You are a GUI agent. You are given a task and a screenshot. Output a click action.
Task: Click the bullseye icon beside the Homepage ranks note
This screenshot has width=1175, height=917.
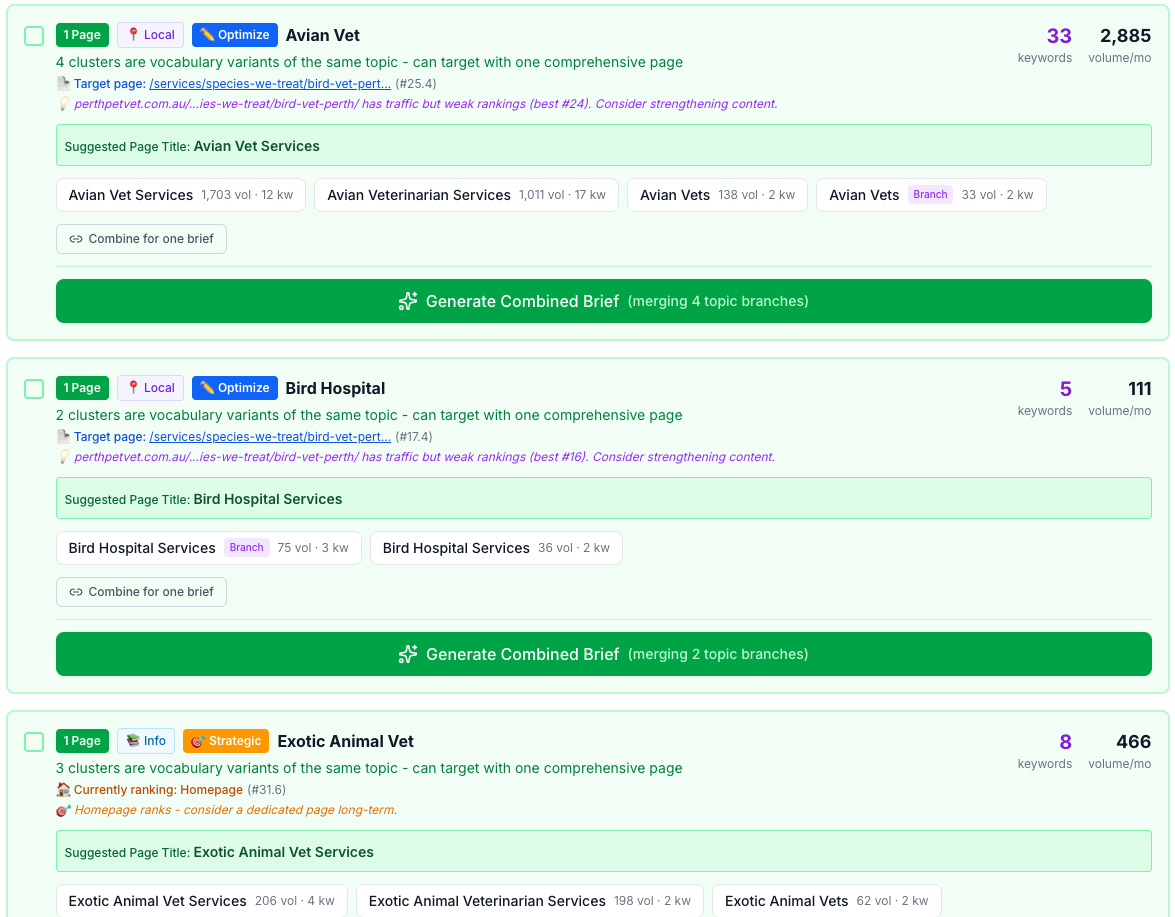tap(64, 810)
